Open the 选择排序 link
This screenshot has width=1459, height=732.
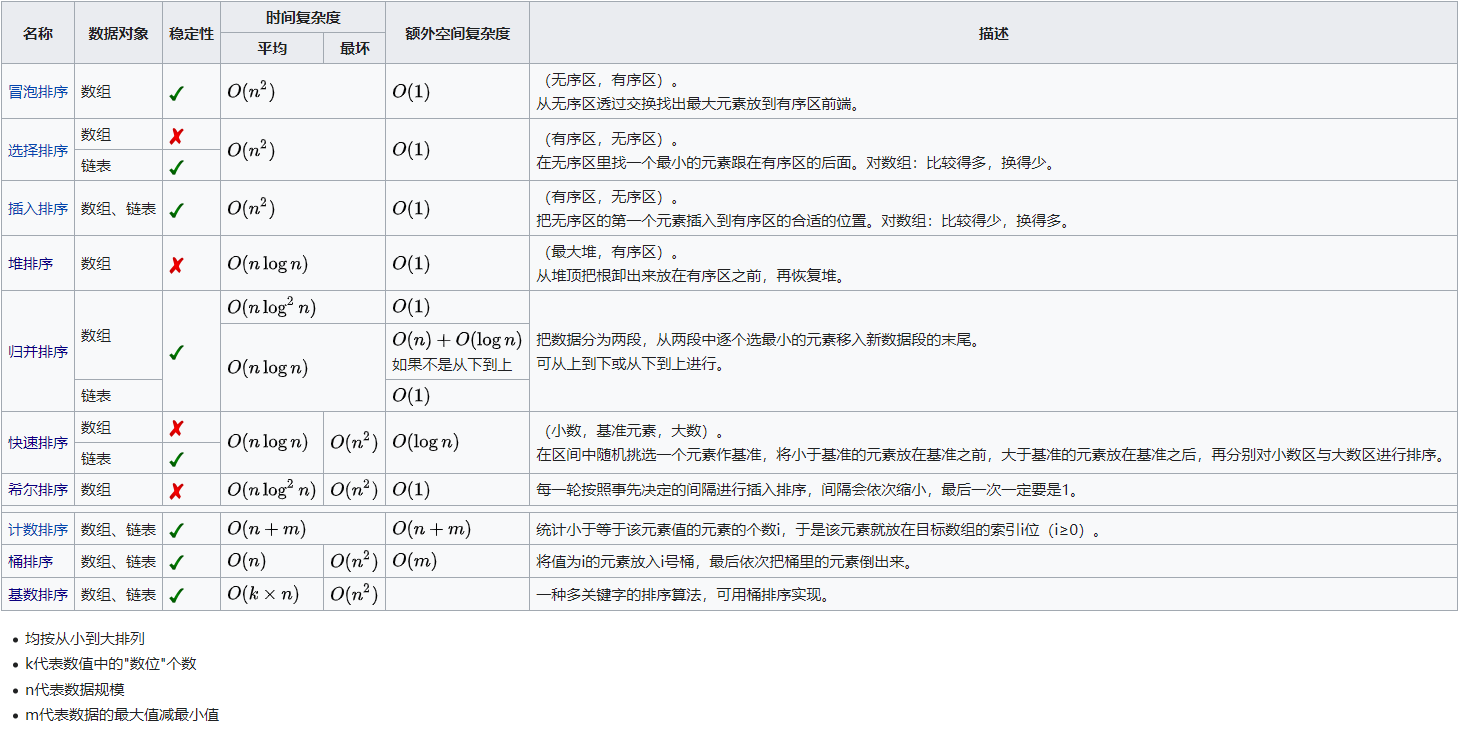(x=38, y=151)
